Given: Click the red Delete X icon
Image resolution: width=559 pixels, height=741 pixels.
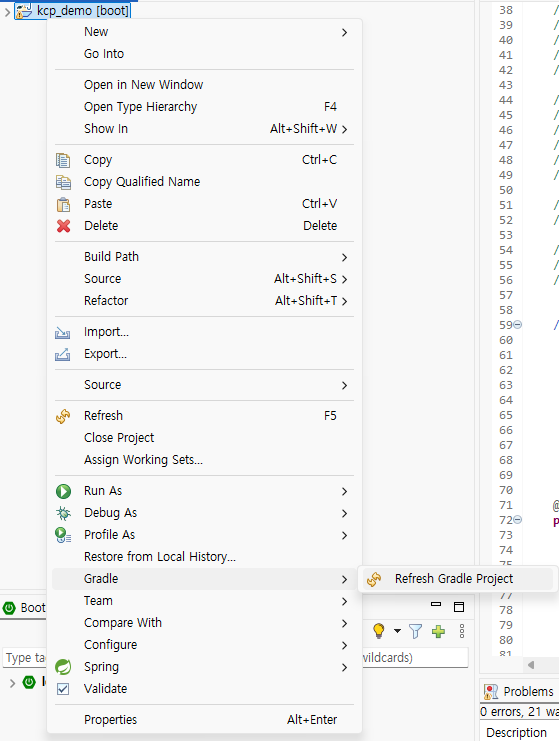Looking at the screenshot, I should click(x=63, y=226).
